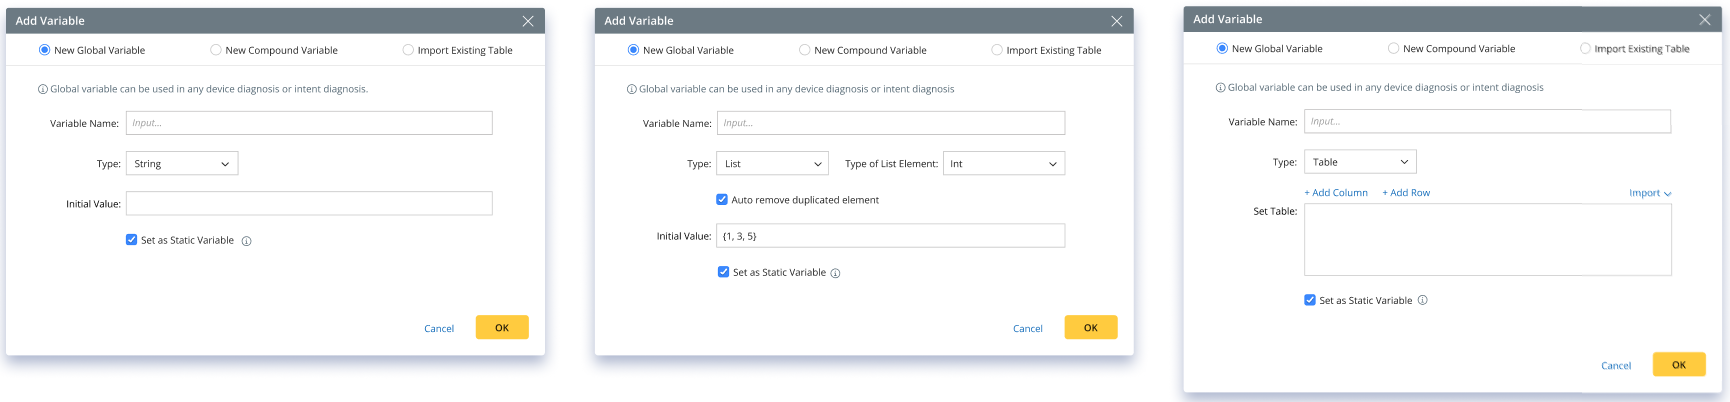Image resolution: width=1730 pixels, height=402 pixels.
Task: Close the Add Variable dialog with Table type
Action: coord(1705,20)
